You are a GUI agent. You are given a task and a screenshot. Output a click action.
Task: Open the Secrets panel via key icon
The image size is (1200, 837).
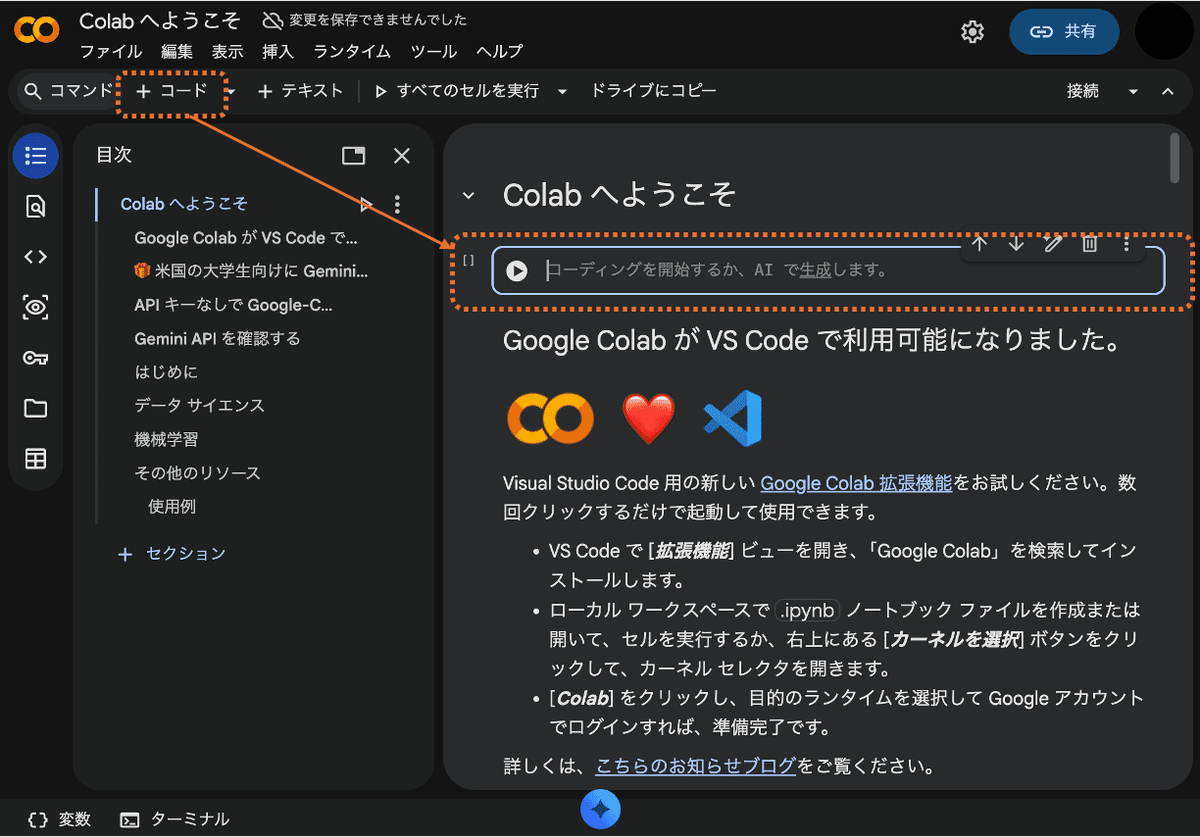click(x=35, y=357)
